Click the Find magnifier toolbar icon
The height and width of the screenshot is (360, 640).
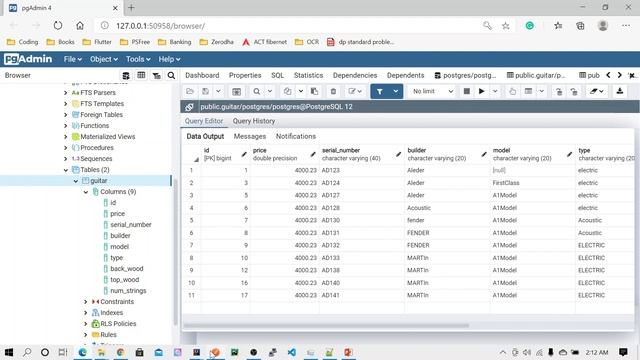(257, 91)
